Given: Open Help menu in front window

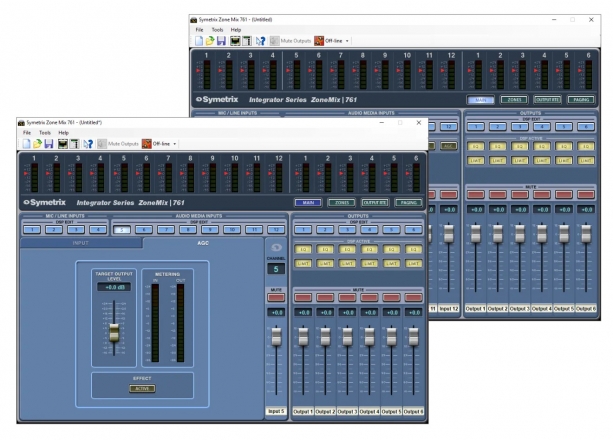Looking at the screenshot, I should [63, 133].
